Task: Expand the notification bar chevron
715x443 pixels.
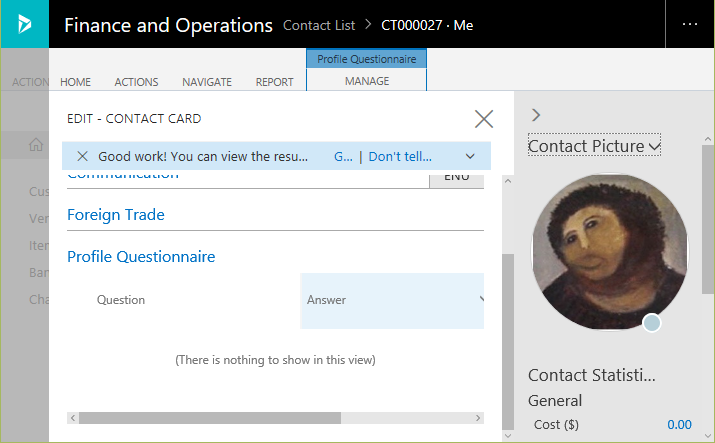Action: pyautogui.click(x=470, y=157)
